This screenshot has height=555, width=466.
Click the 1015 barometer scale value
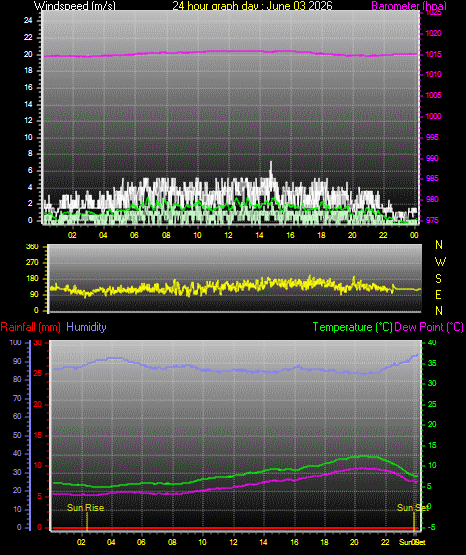pos(433,55)
